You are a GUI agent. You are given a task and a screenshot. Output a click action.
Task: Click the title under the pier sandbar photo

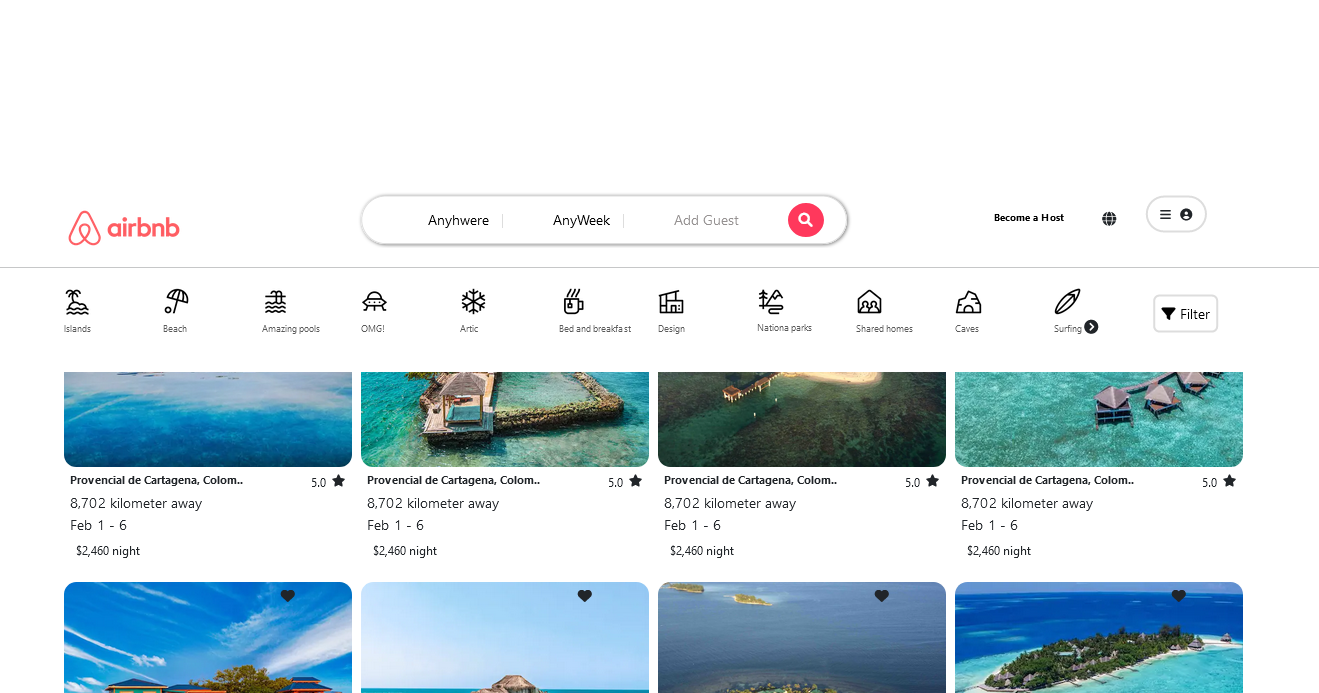(x=751, y=480)
